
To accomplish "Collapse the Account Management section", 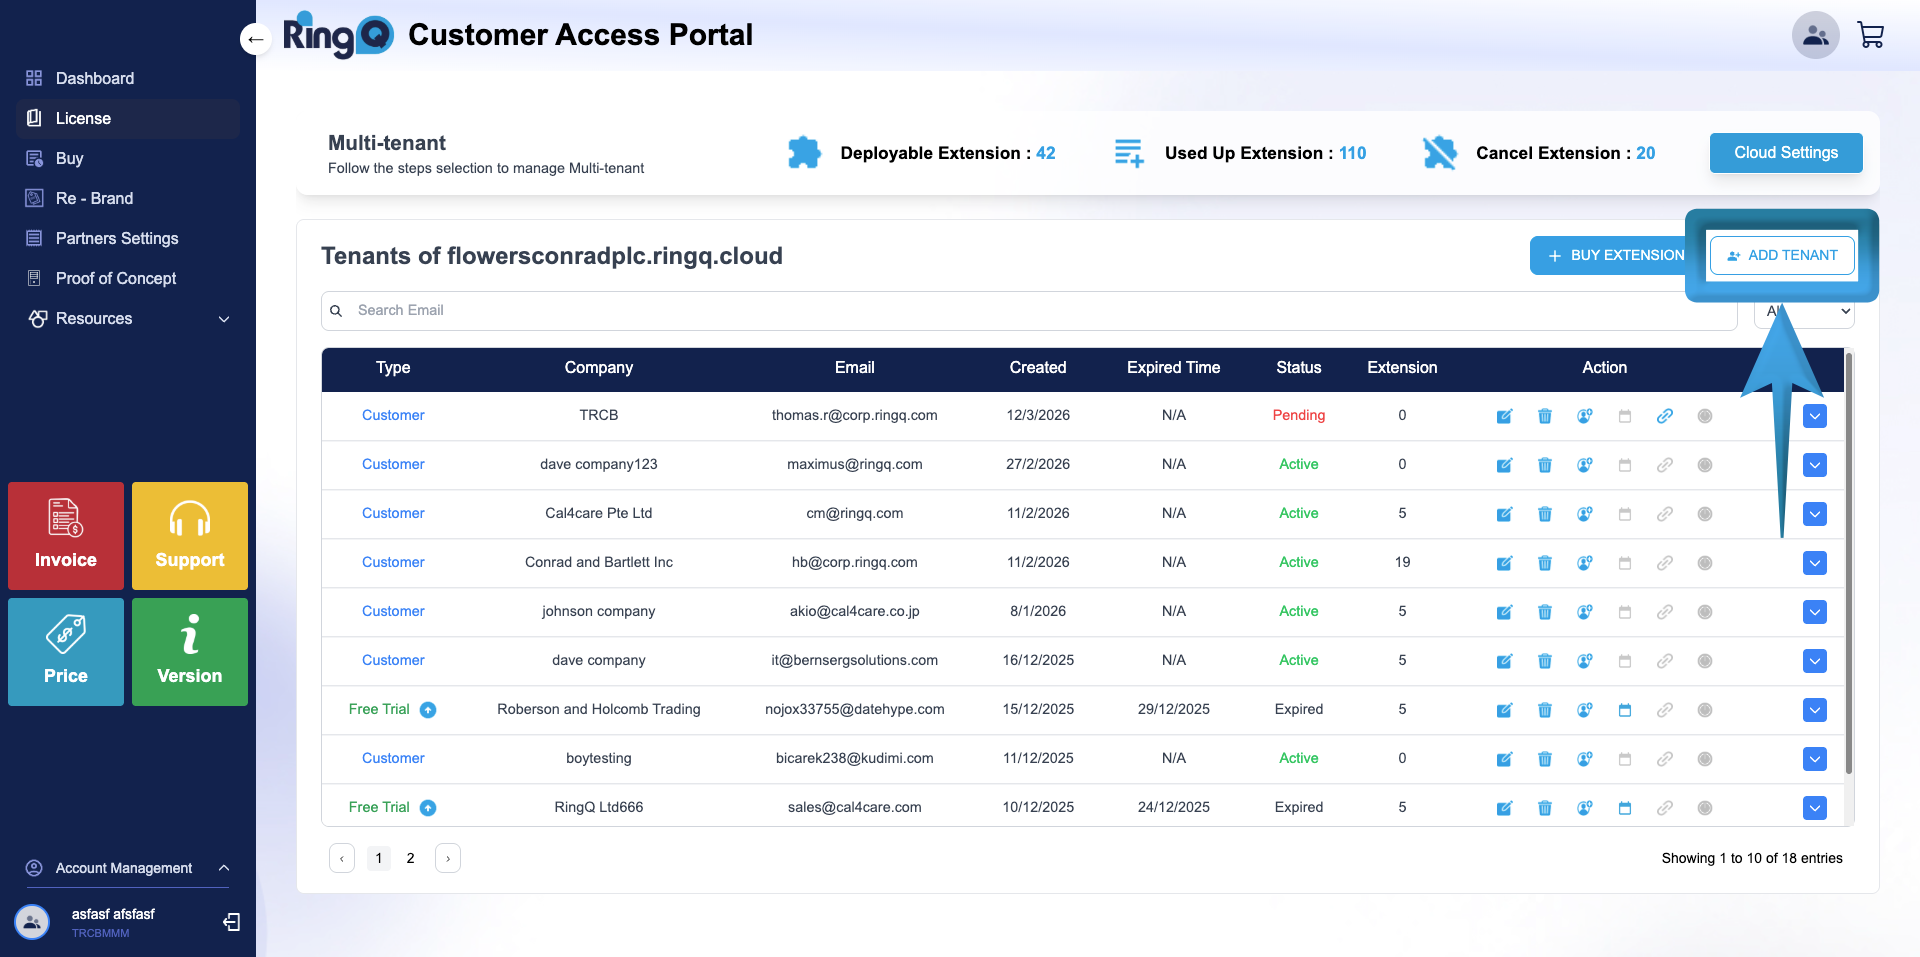I will pos(224,868).
